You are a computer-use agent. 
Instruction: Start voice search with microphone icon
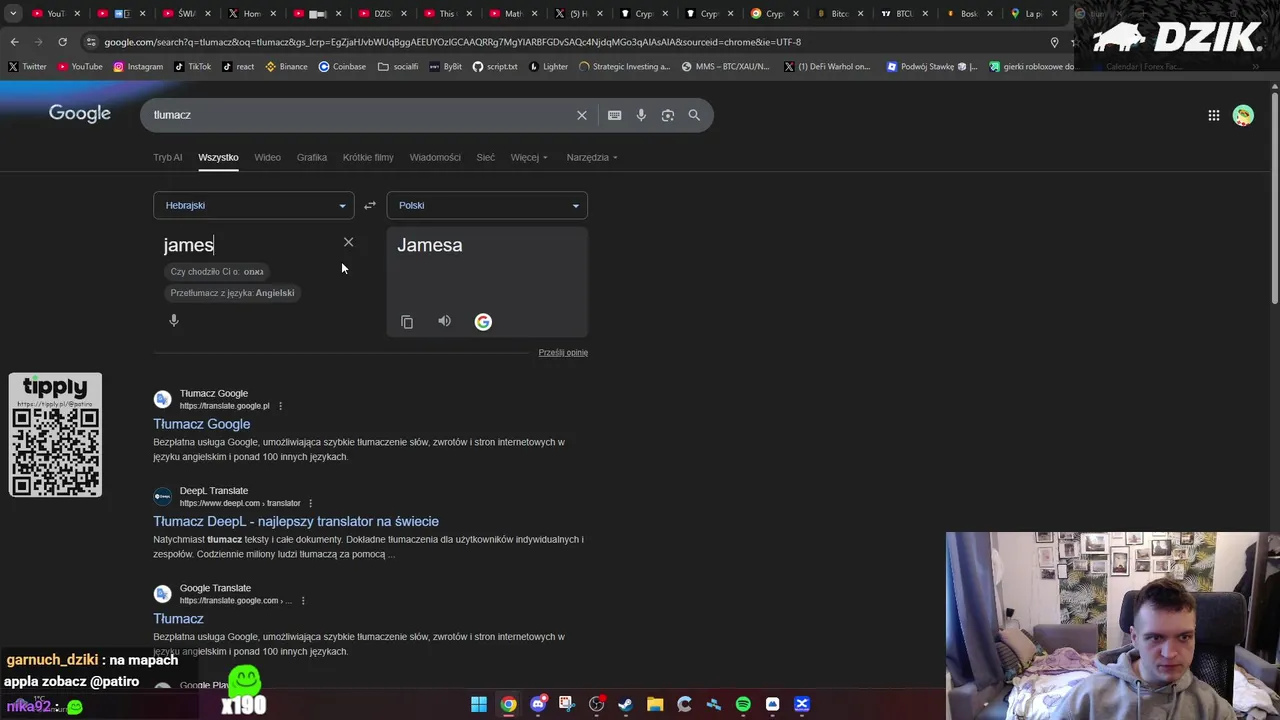click(641, 115)
